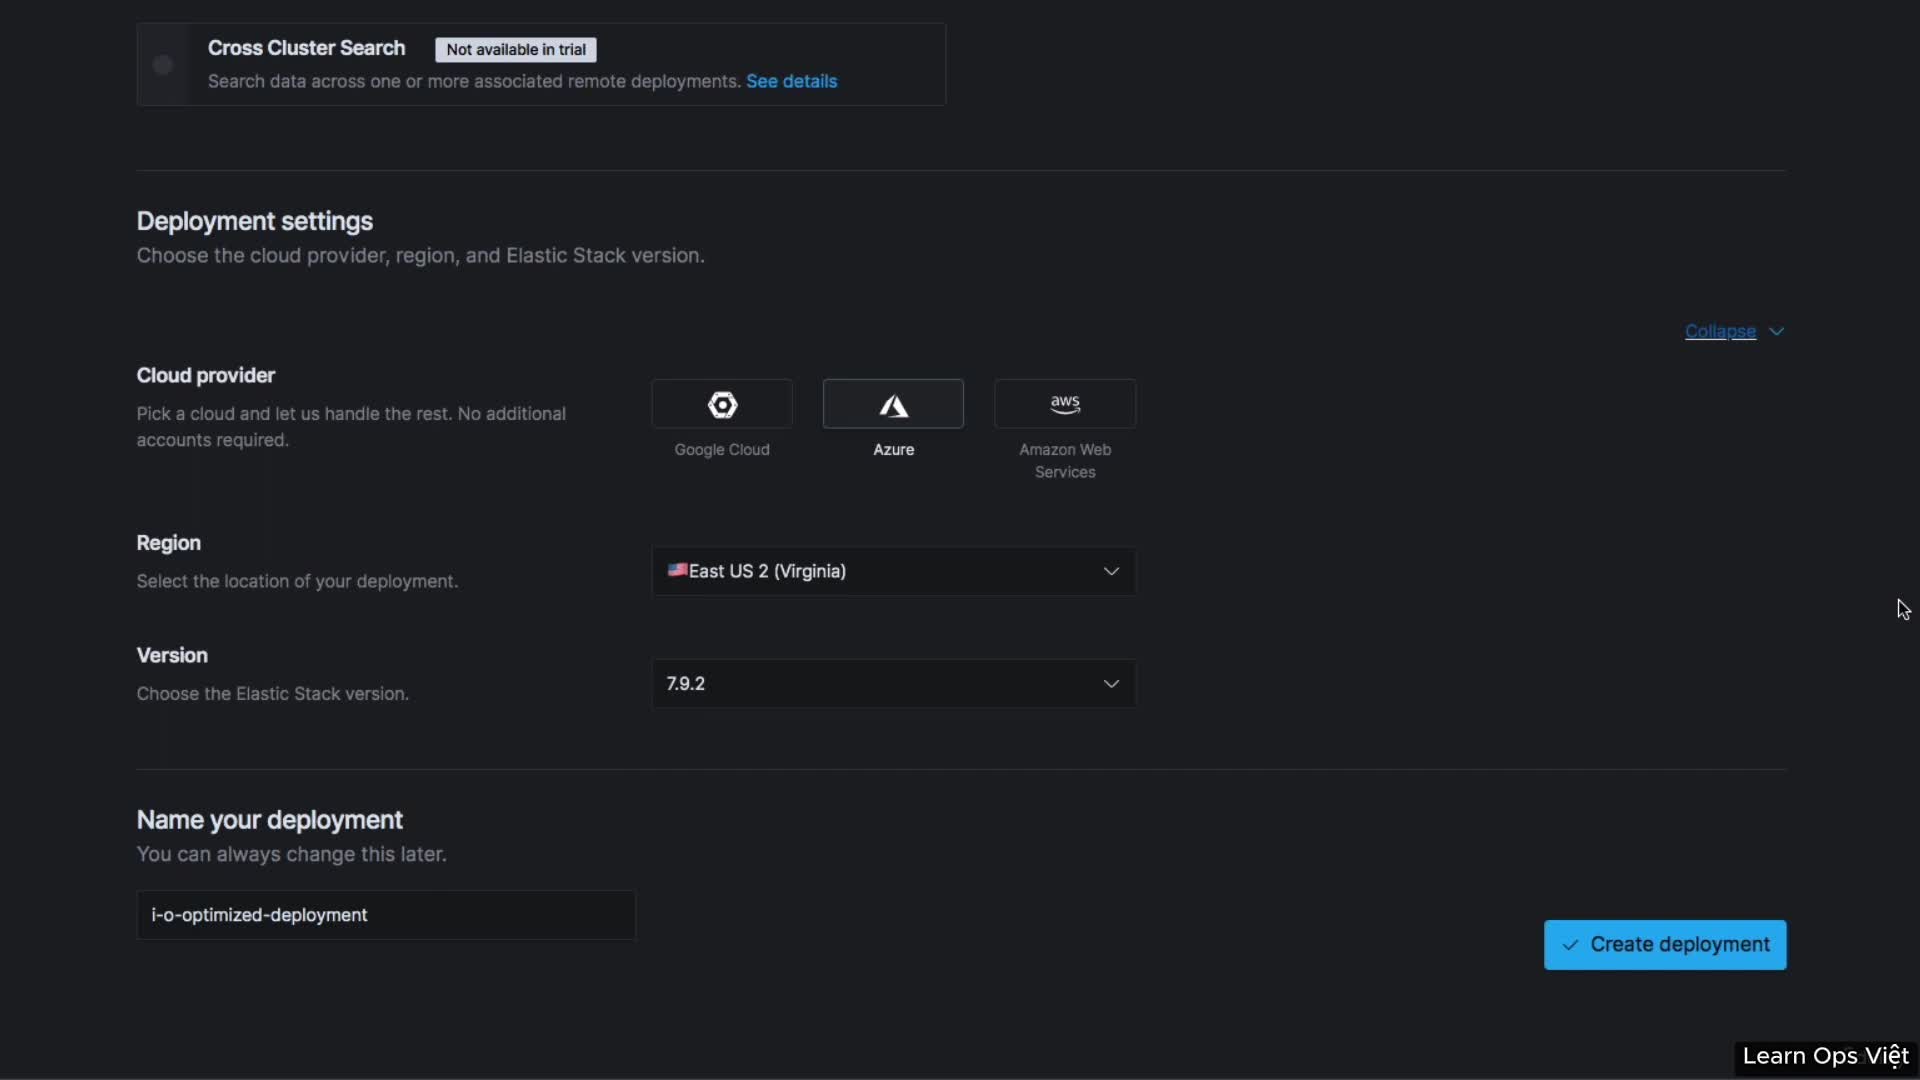Collapse the deployment settings section
1920x1080 pixels.
tap(1720, 331)
